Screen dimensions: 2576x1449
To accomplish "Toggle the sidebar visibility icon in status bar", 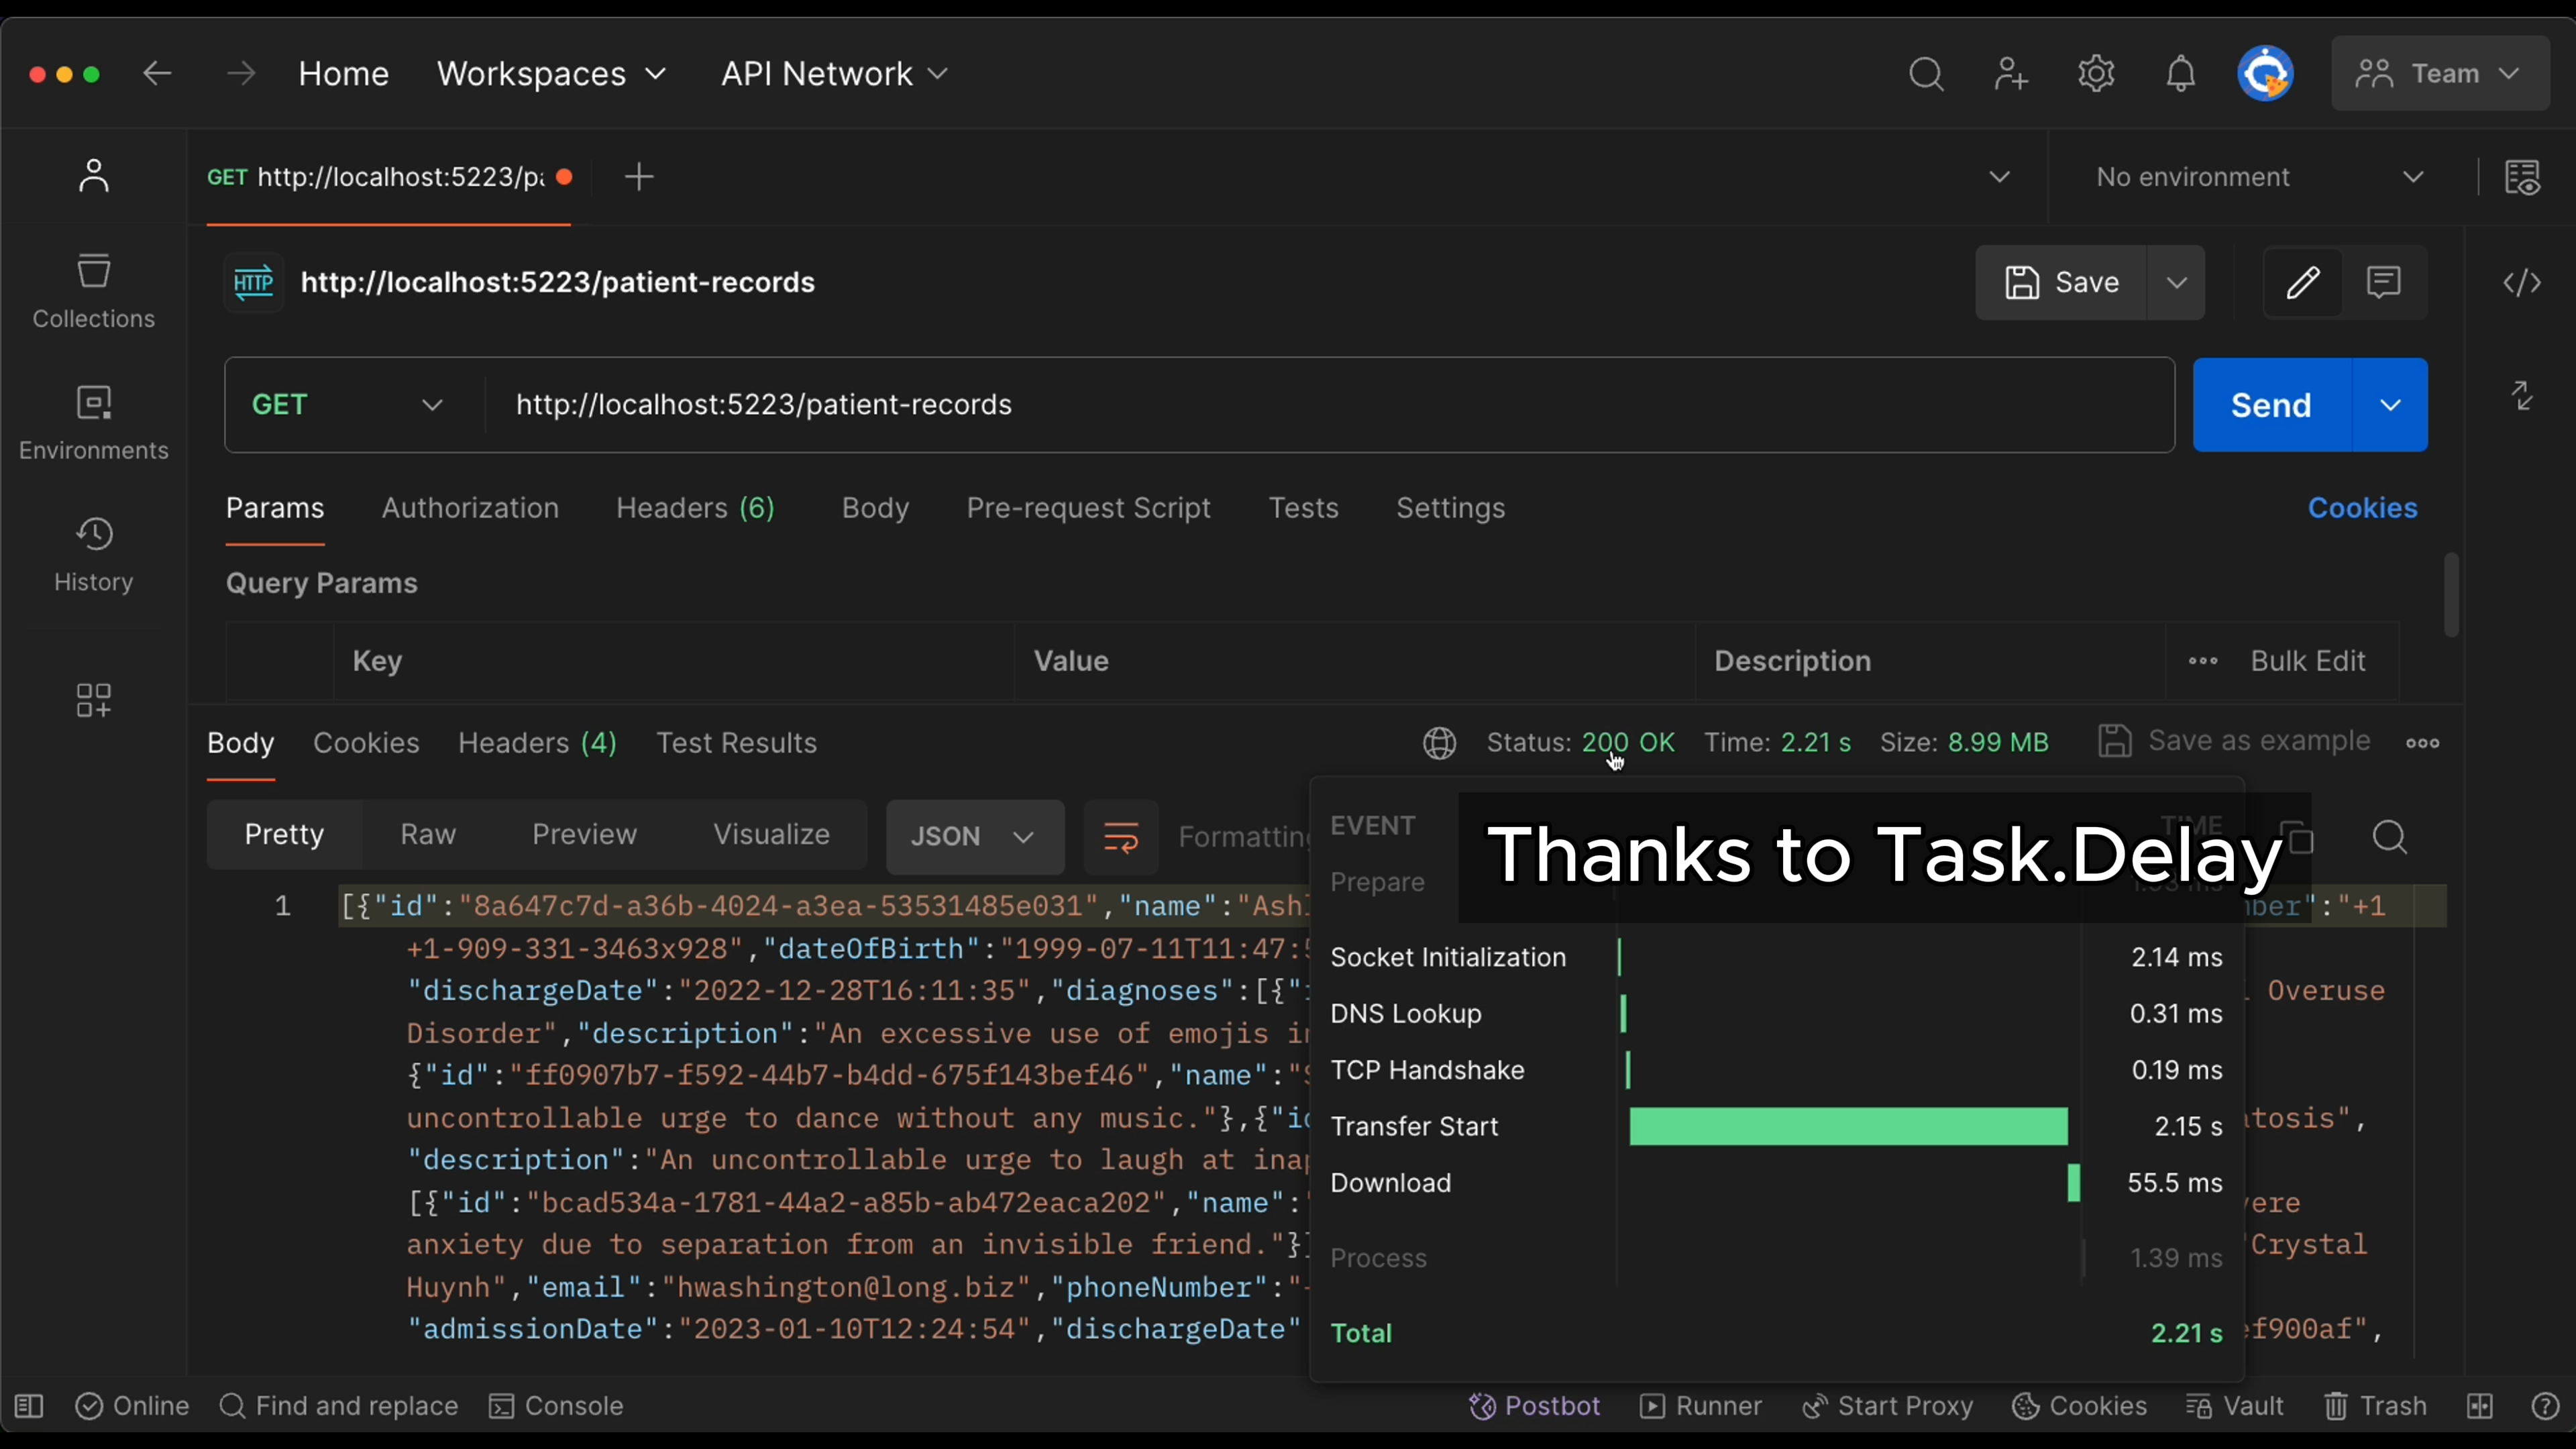I will [29, 1406].
